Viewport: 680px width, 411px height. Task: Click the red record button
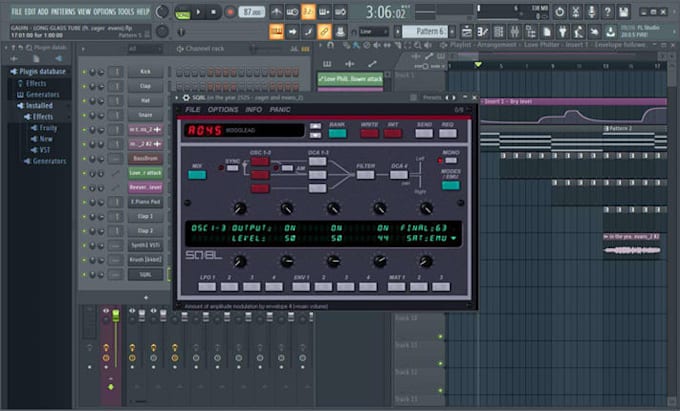point(230,12)
